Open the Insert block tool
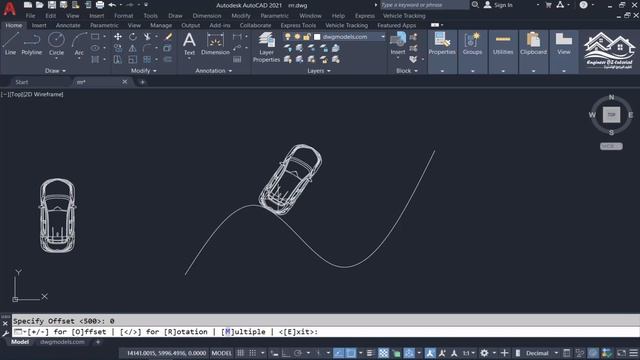This screenshot has width=640, height=360. [x=398, y=43]
